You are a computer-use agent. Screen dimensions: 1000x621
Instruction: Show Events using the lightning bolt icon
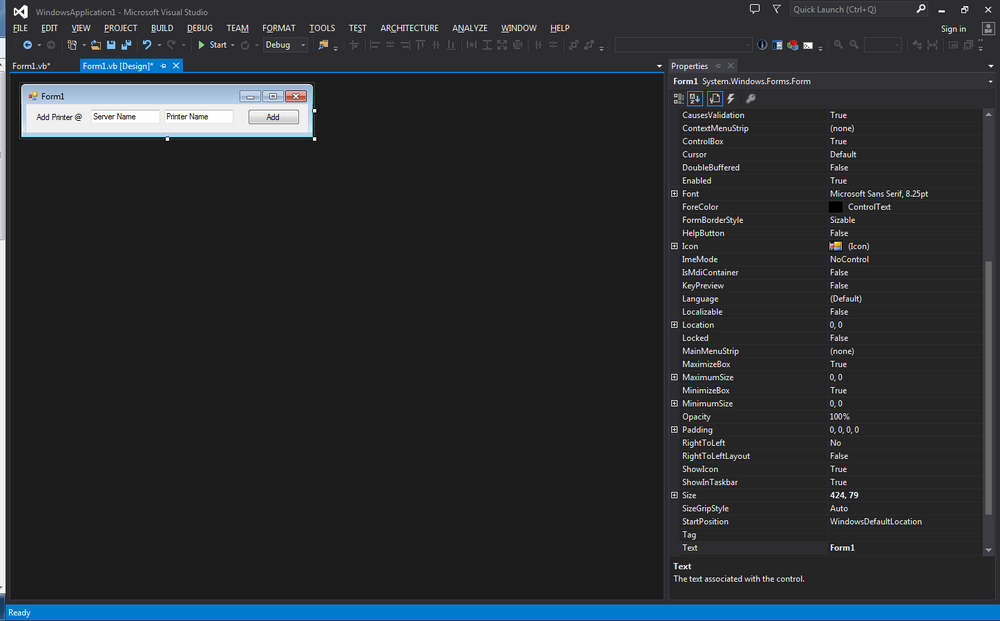tap(731, 98)
